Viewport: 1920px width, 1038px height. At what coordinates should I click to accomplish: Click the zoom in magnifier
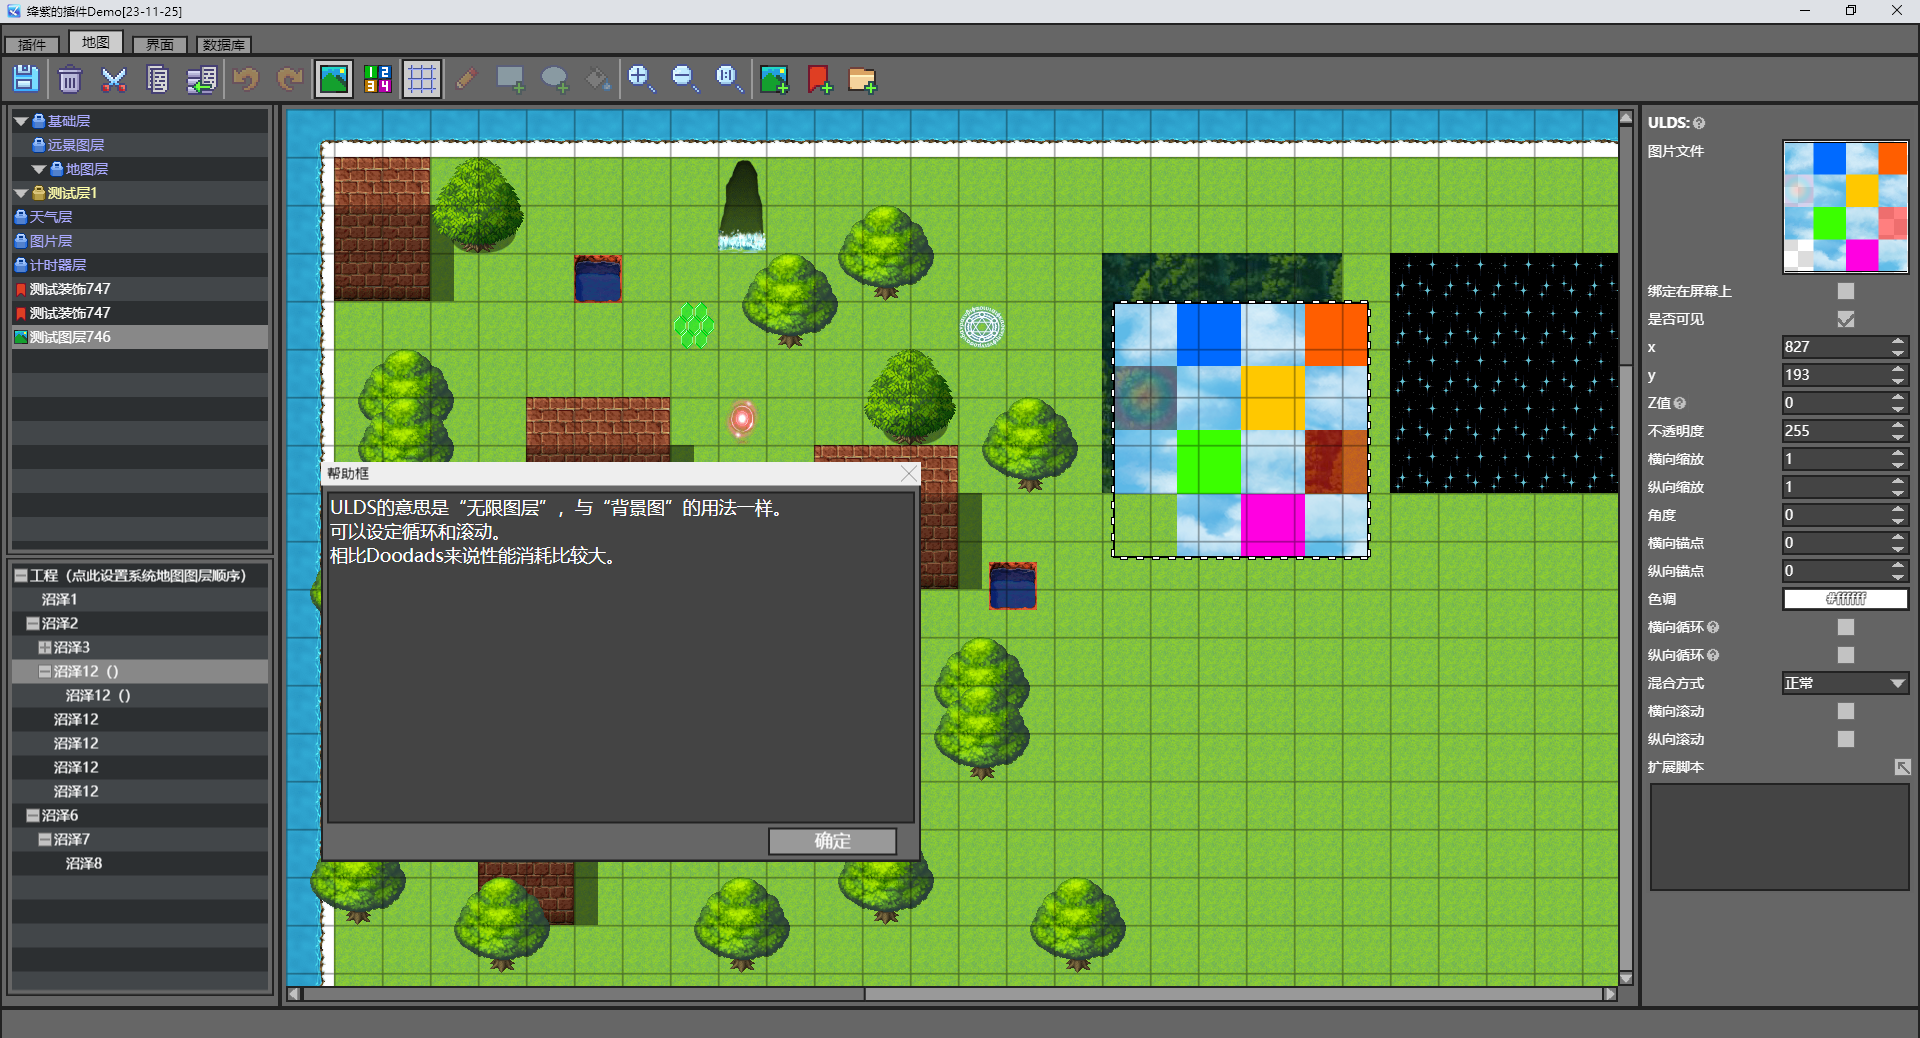click(641, 79)
